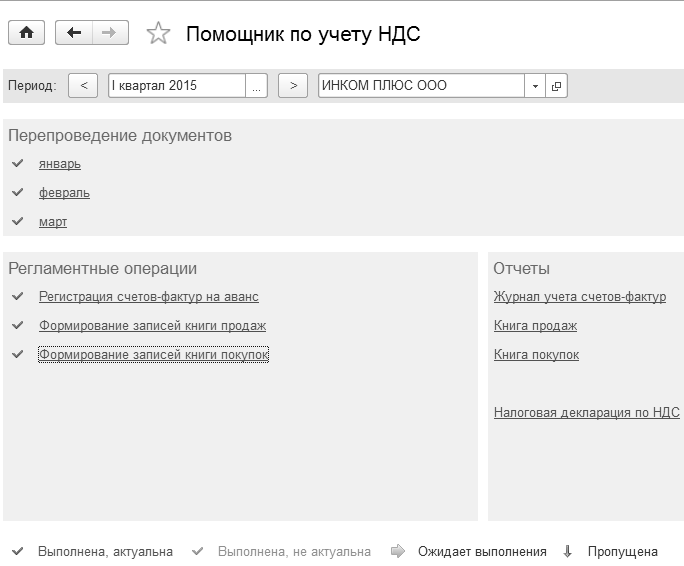This screenshot has height=566, width=684.
Task: Click 'Выполнена, не актуальна' legend text
Action: tap(294, 552)
